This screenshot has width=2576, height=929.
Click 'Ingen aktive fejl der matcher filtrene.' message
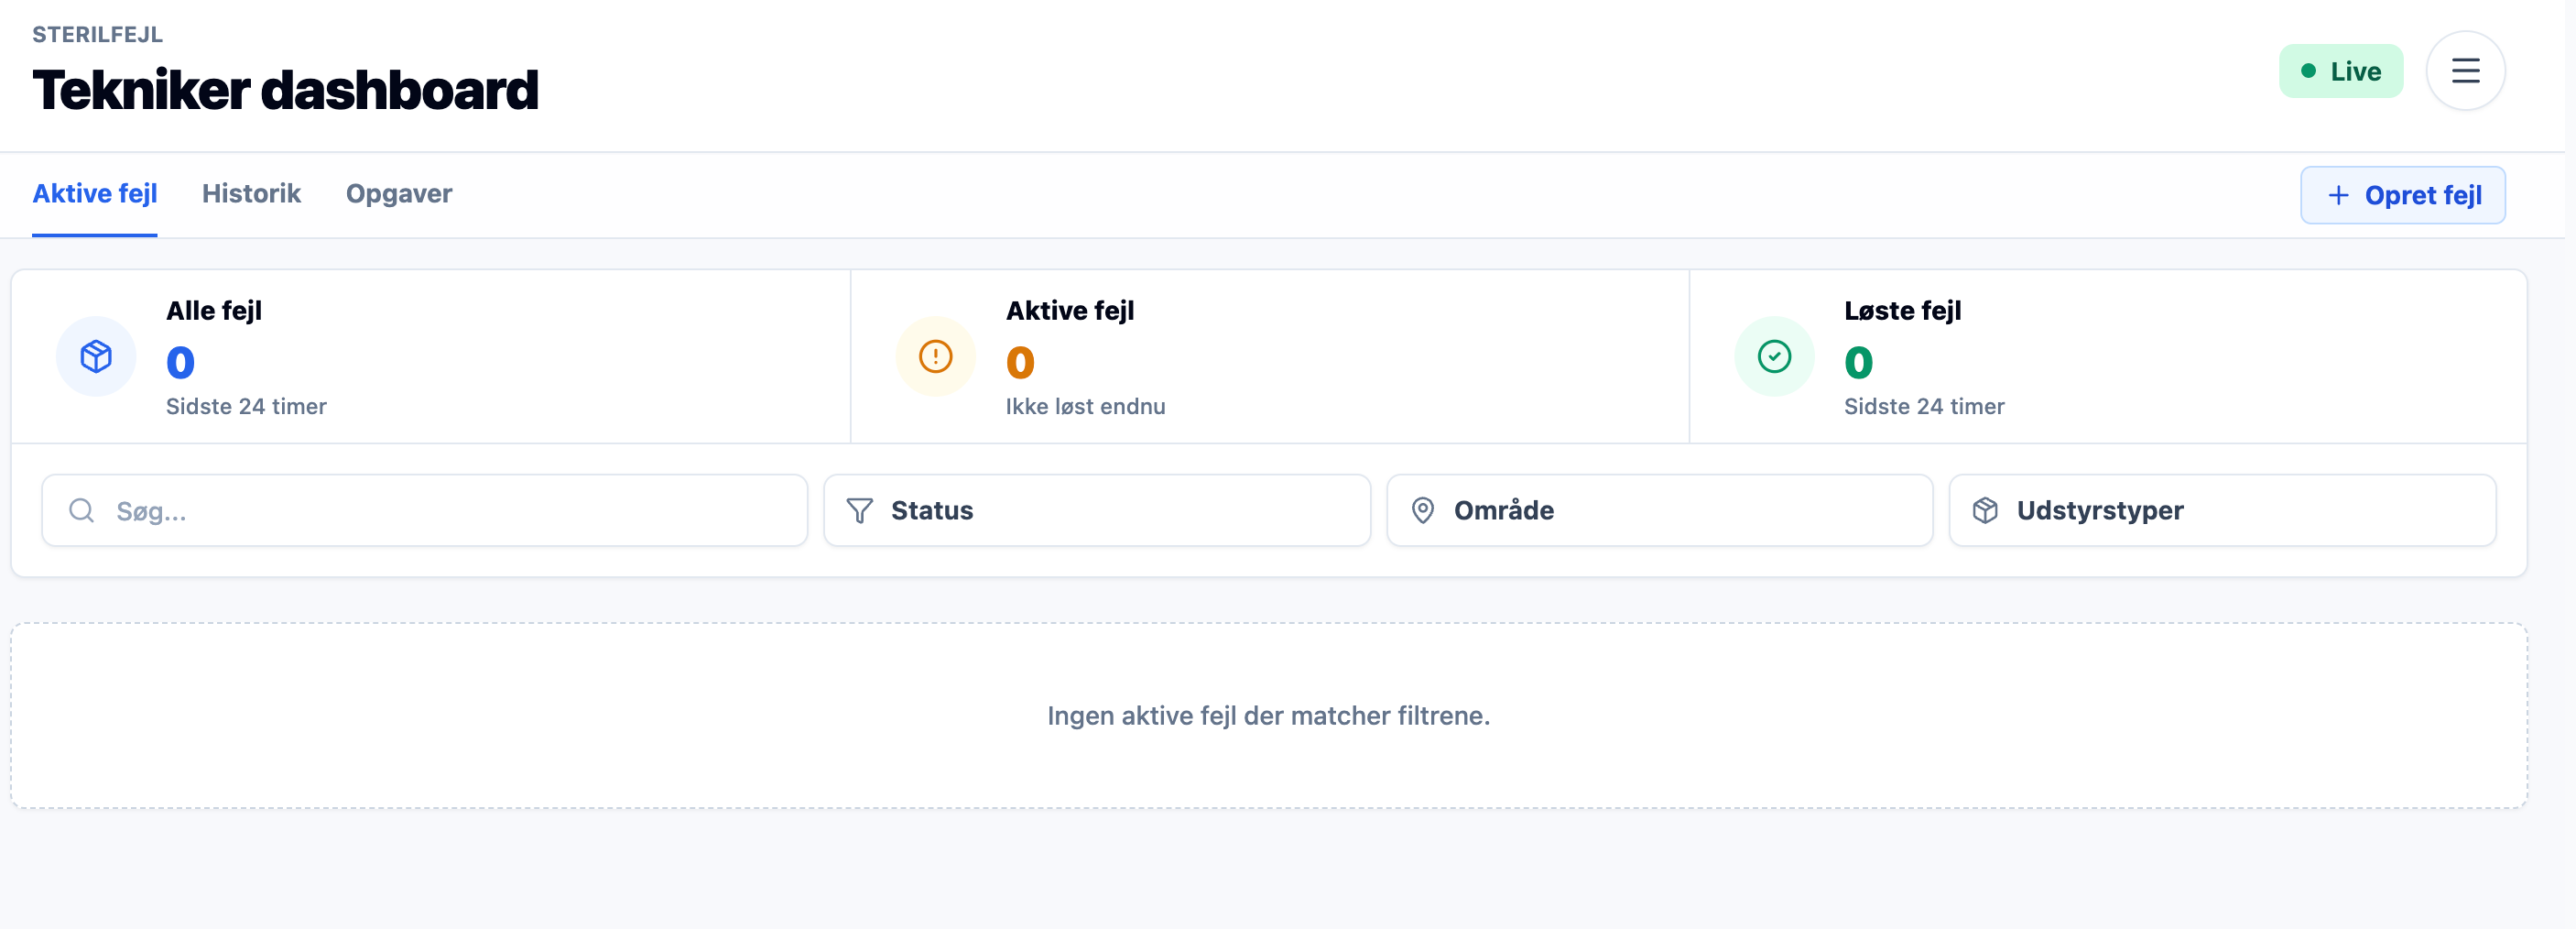pos(1268,715)
